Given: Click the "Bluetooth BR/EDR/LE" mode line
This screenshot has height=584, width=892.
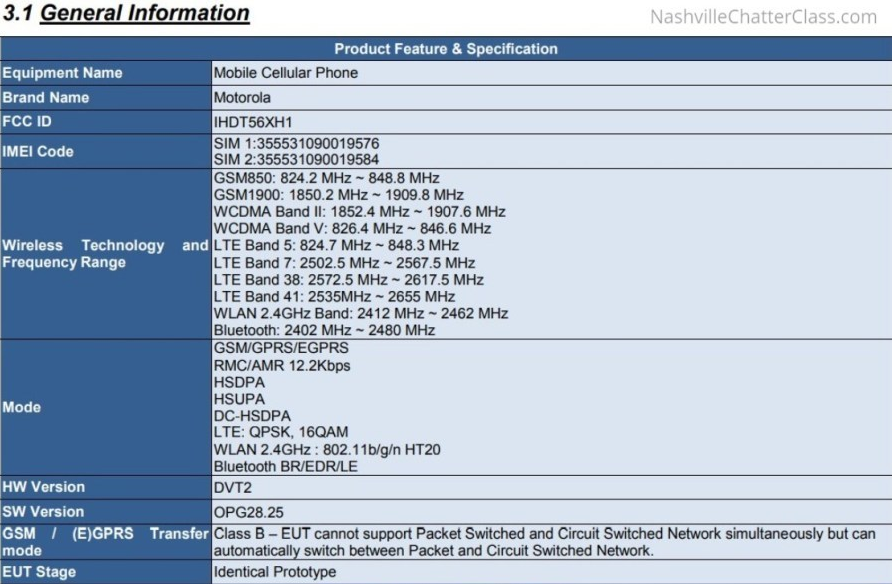Looking at the screenshot, I should coord(285,466).
